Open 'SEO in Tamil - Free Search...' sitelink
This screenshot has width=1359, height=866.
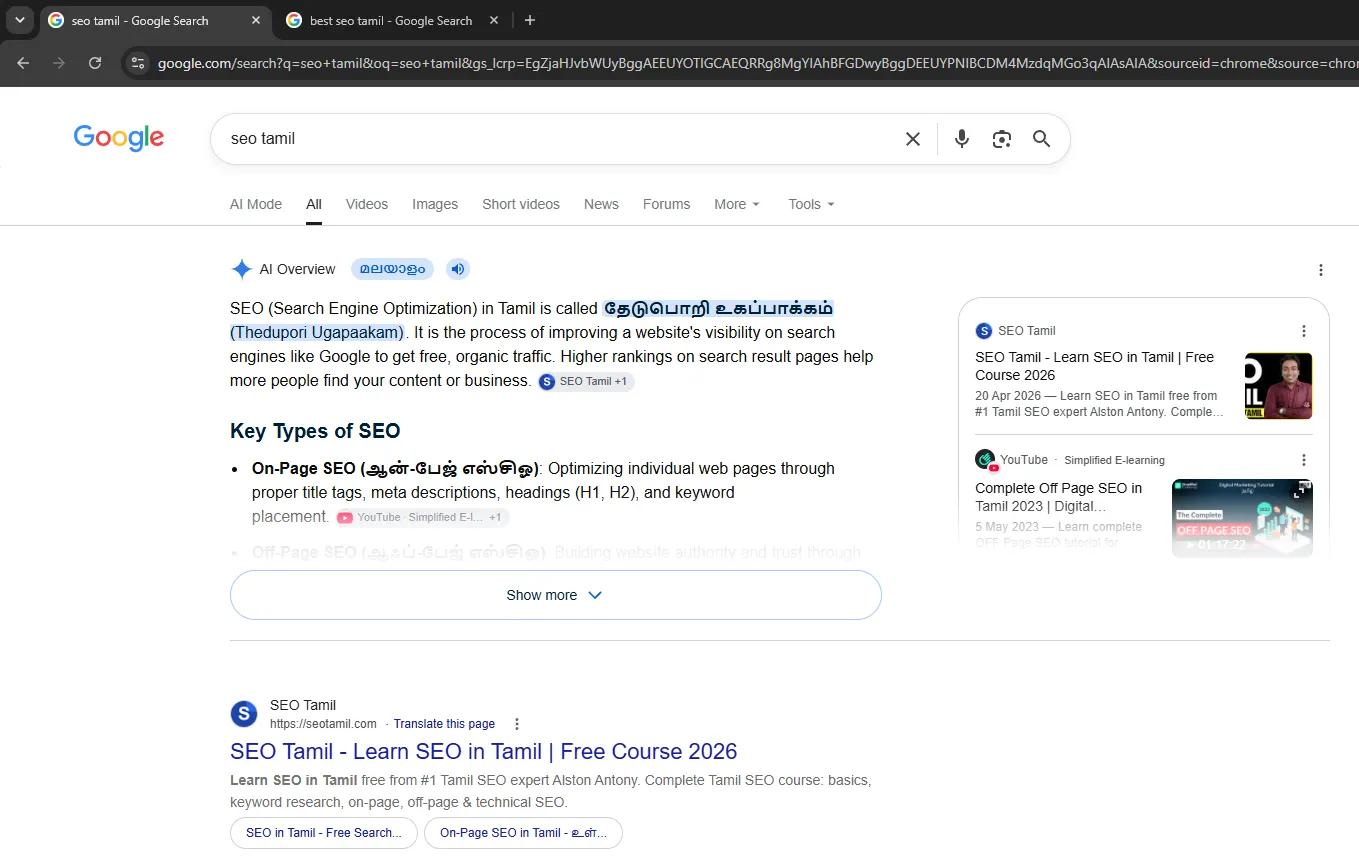pos(324,833)
